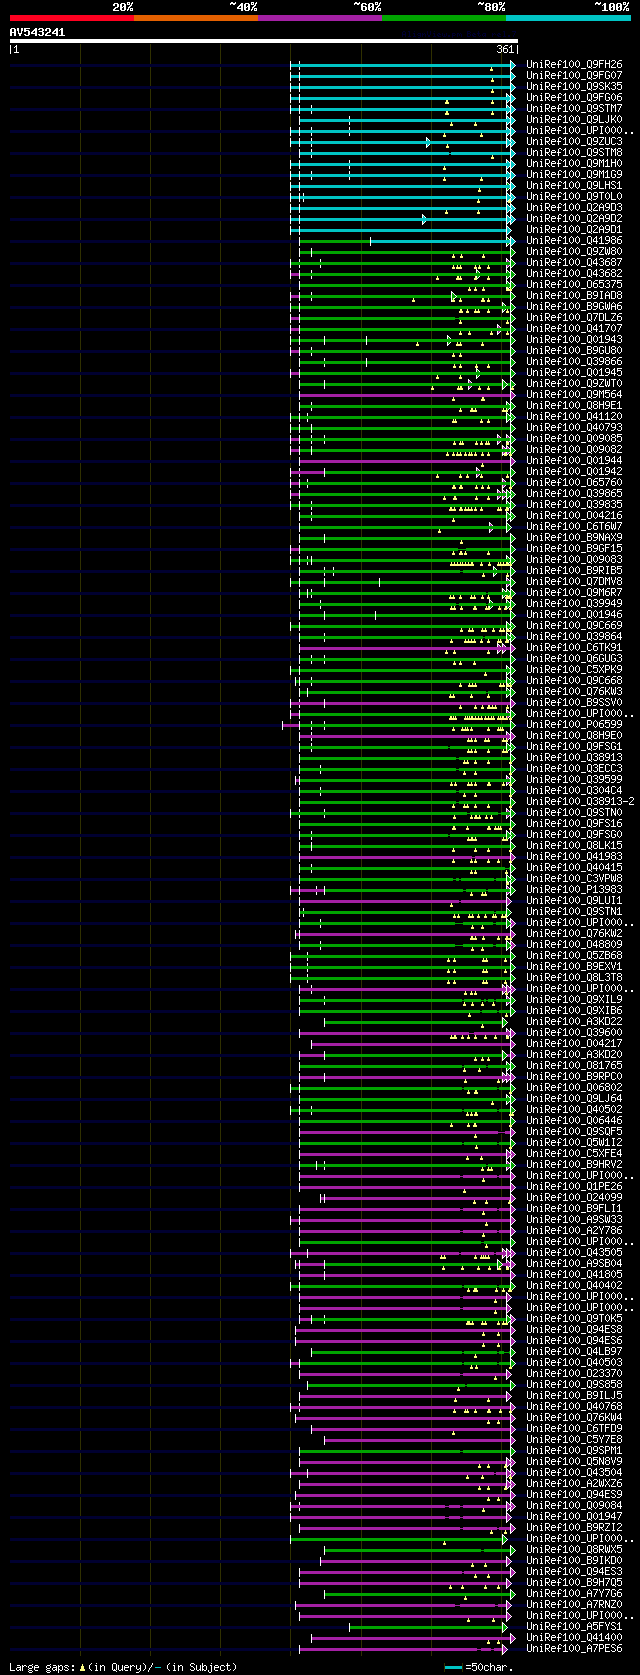
Task: Click the red 20% identity legend segment
Action: [71, 17]
